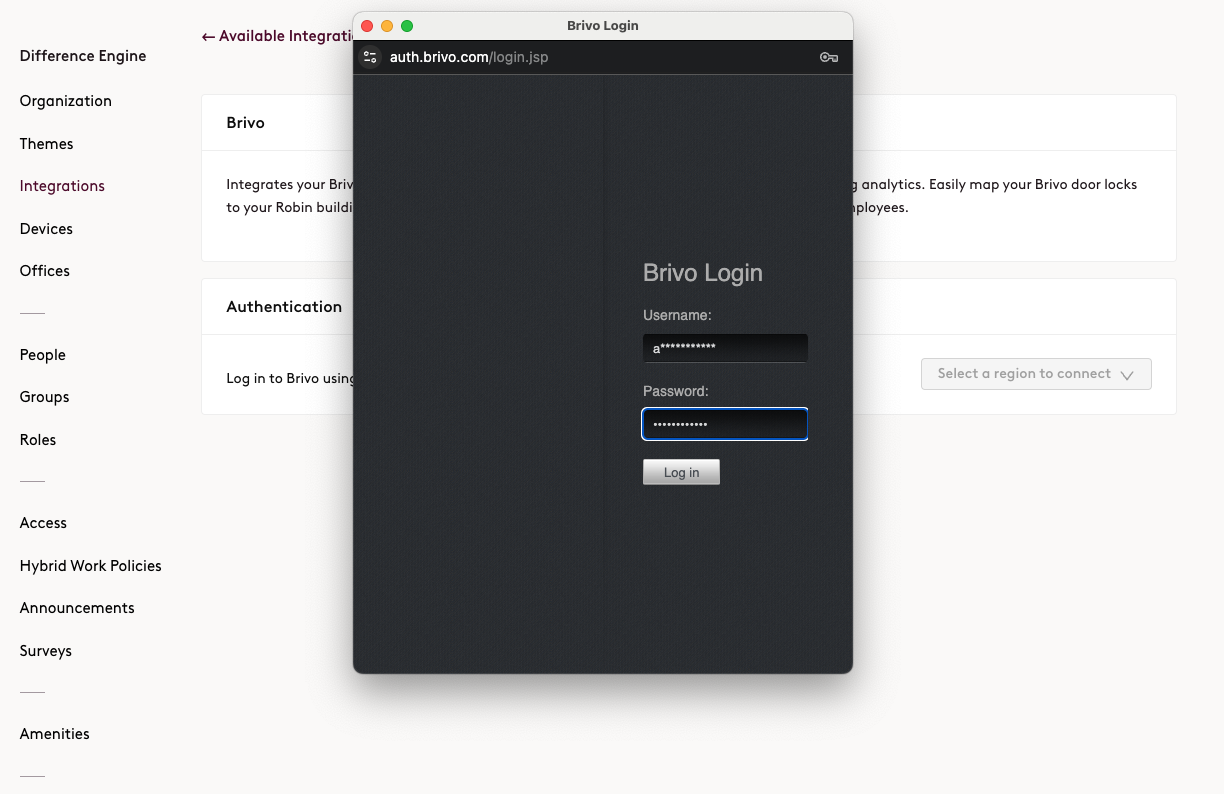Click the Log in button
This screenshot has width=1224, height=794.
pyautogui.click(x=681, y=472)
